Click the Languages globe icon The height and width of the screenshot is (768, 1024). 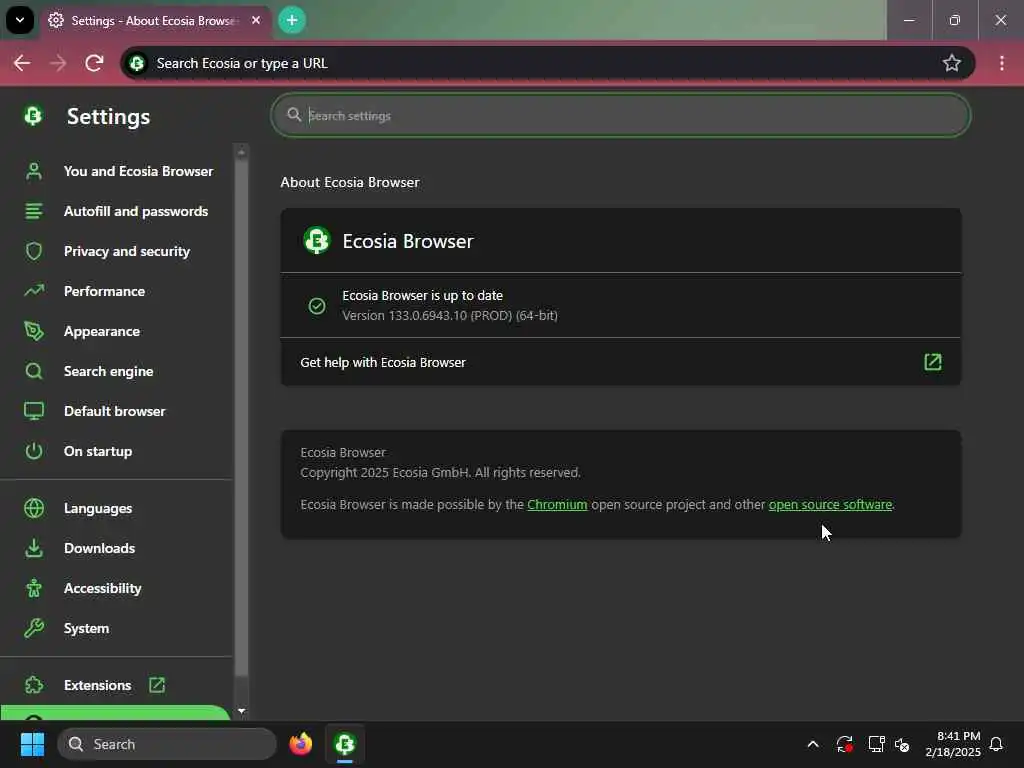coord(34,508)
